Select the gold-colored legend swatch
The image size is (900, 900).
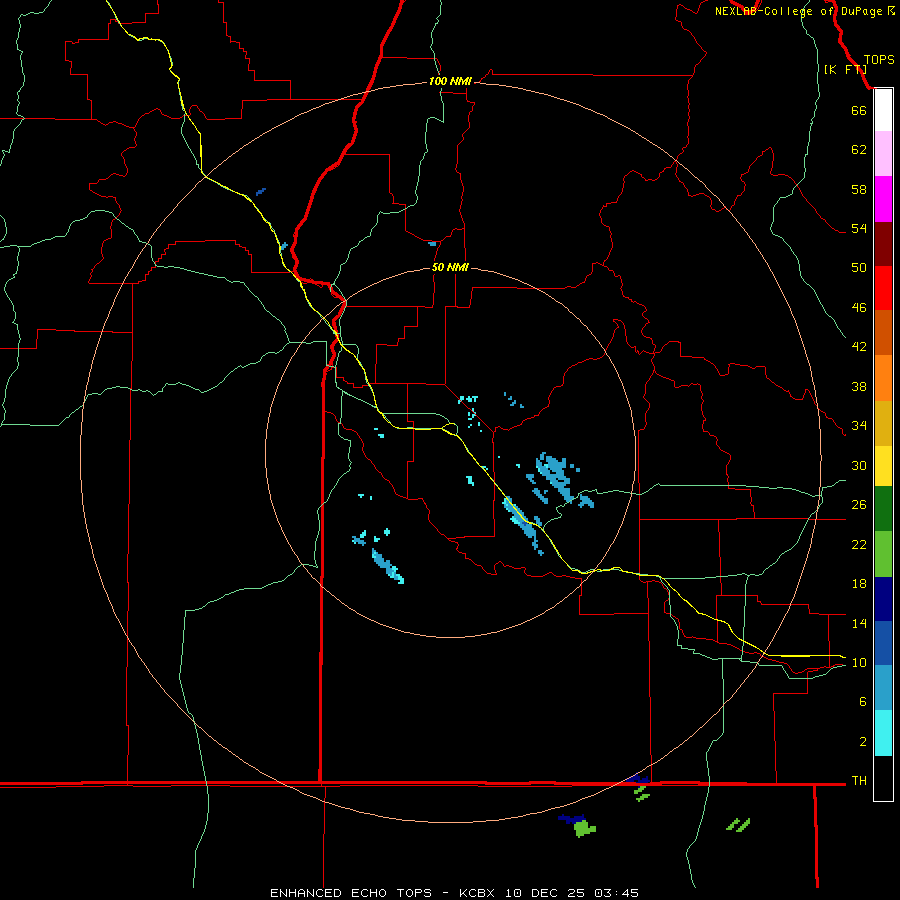[x=883, y=423]
